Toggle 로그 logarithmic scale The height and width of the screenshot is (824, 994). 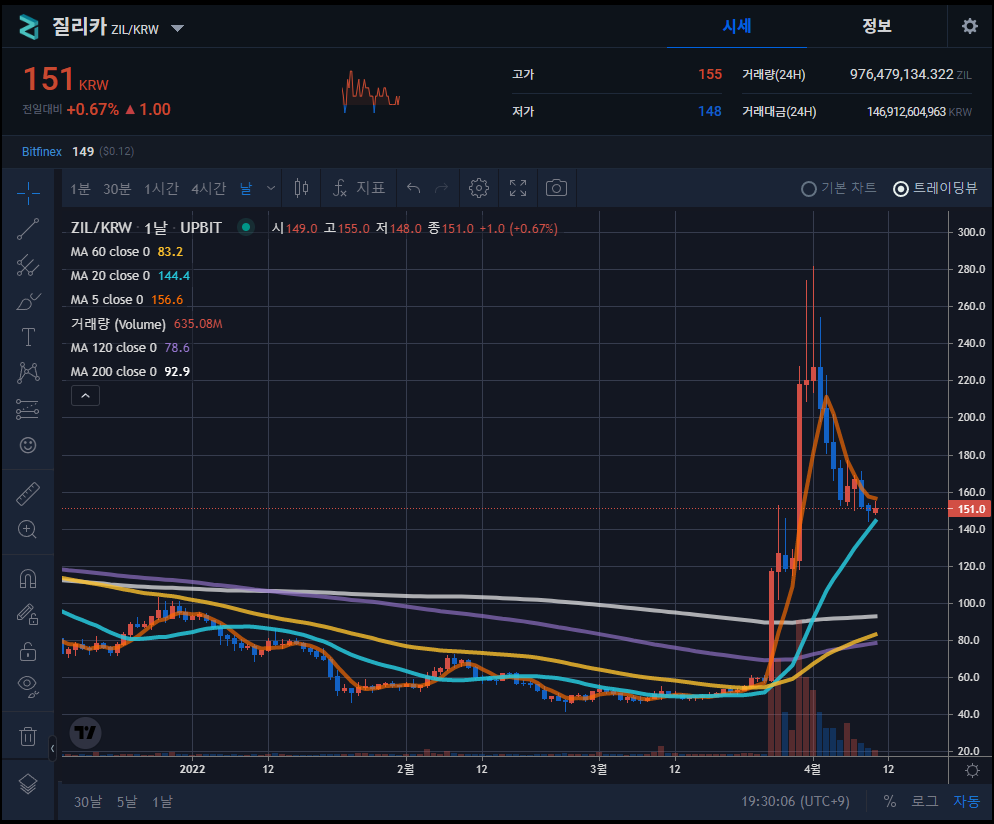(x=925, y=802)
